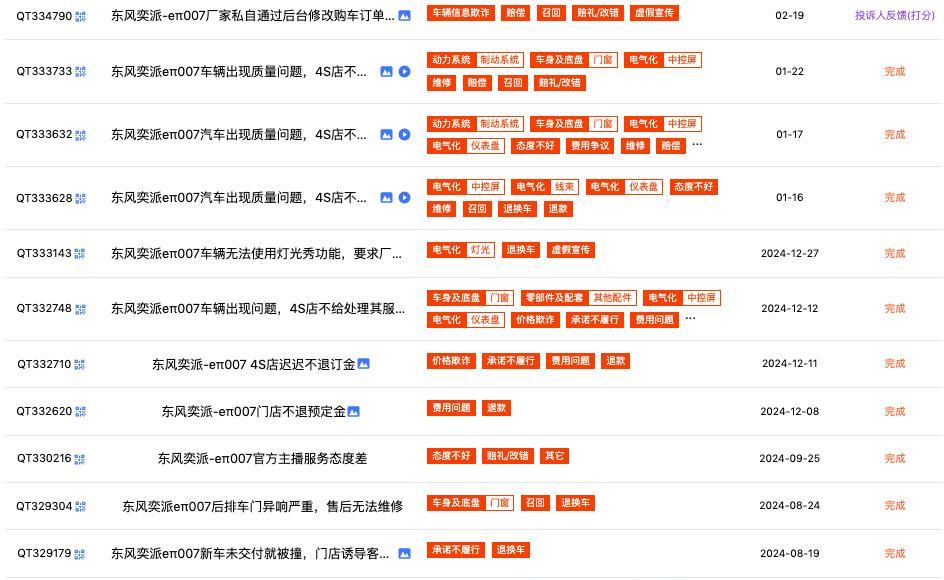
Task: Show the QR code for complaint QT329179
Action: point(79,554)
